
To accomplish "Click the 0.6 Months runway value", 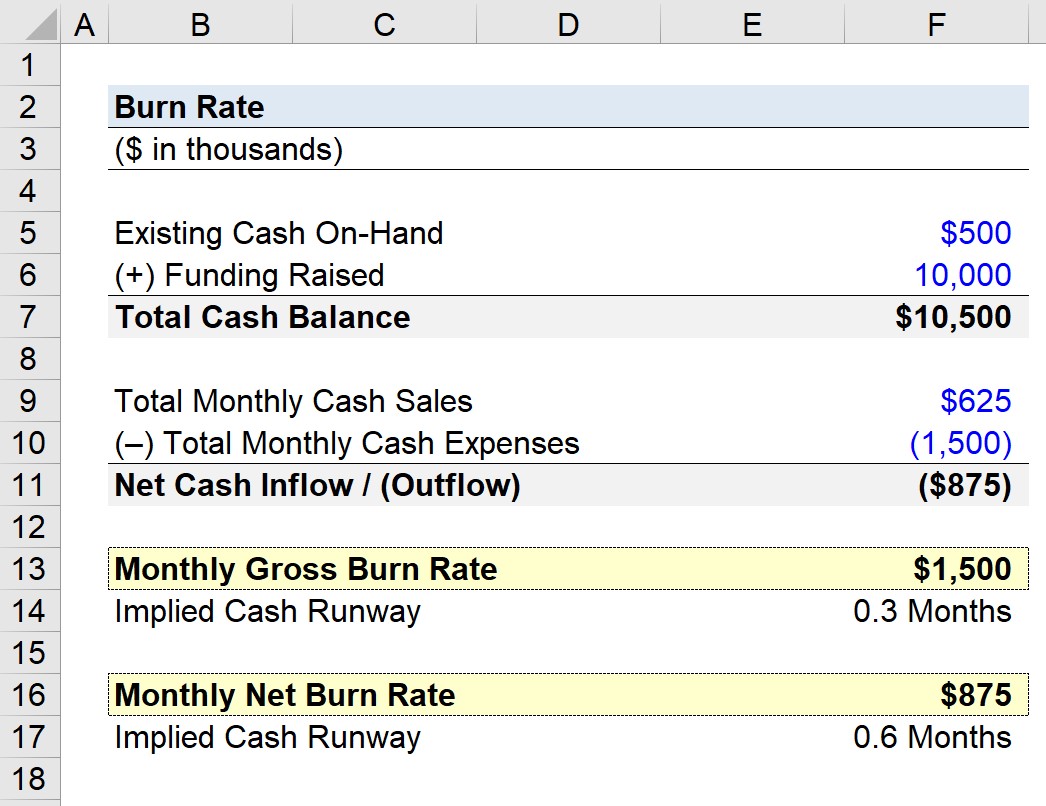I will [x=932, y=737].
